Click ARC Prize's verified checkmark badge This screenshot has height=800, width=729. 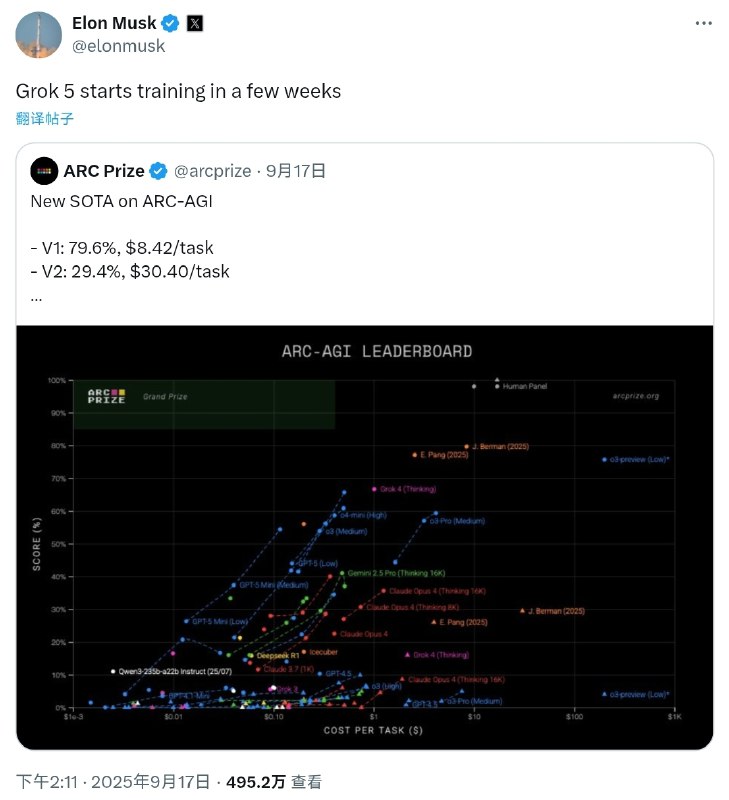click(158, 171)
